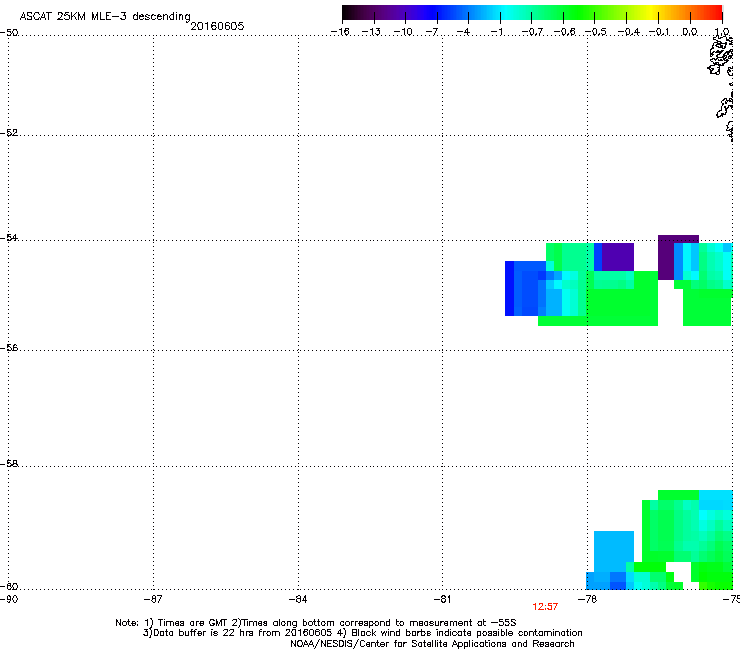Select the '-0.5' color scale label
The height and width of the screenshot is (650, 740).
(x=596, y=32)
